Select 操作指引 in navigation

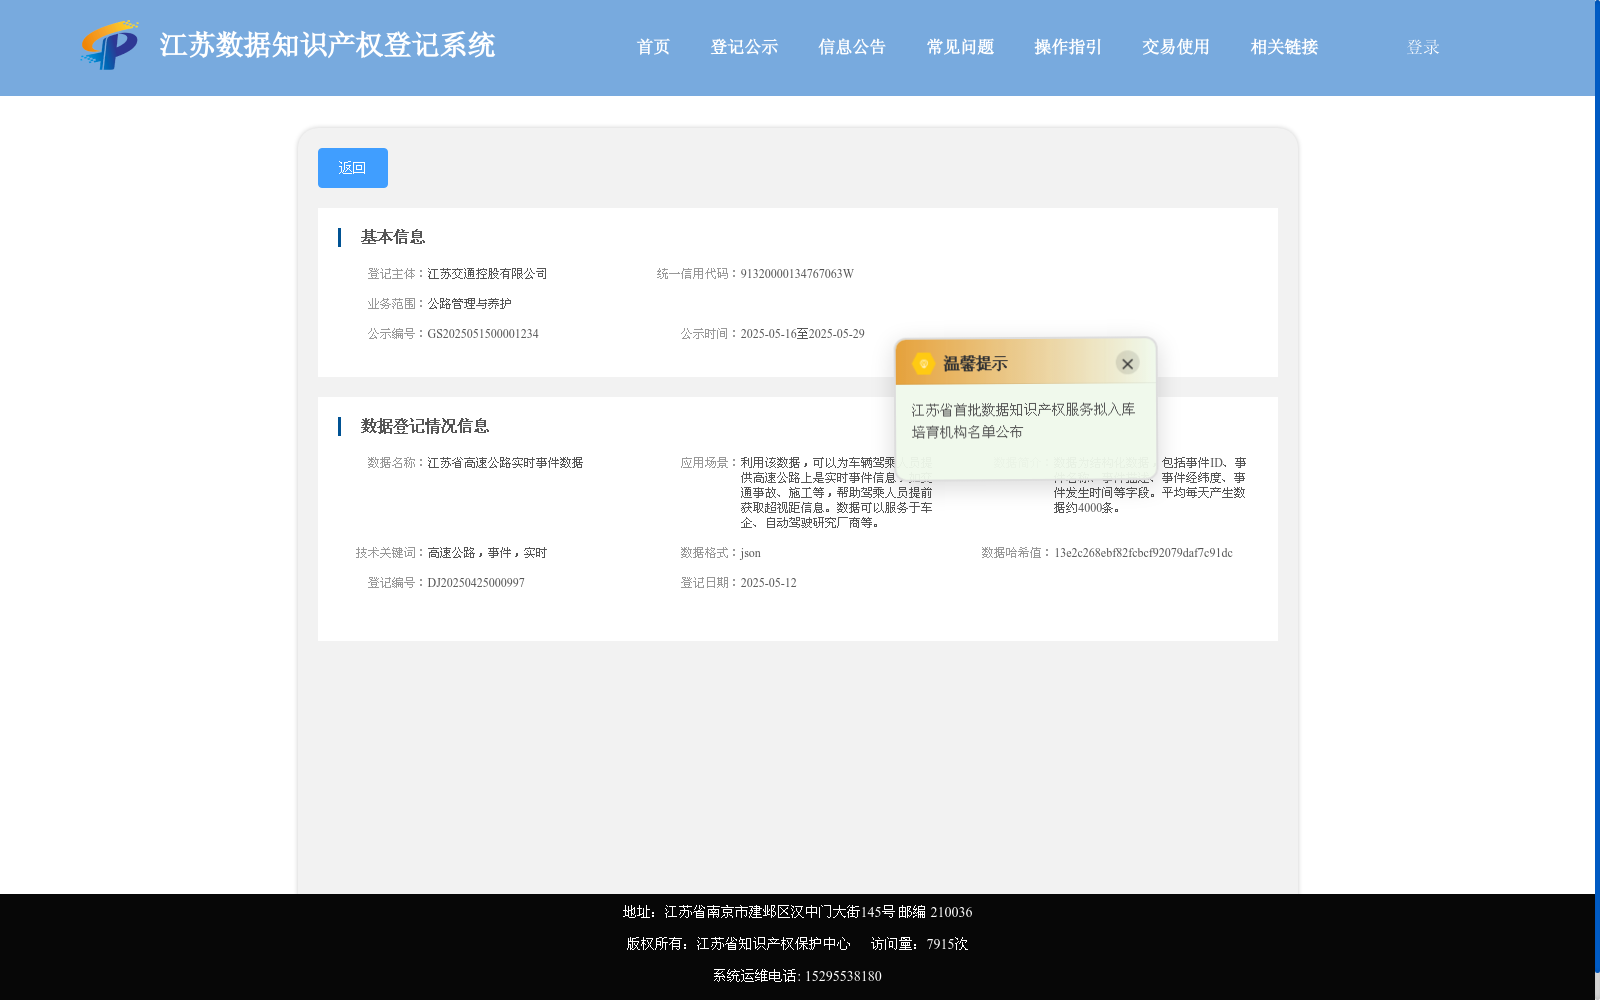[1068, 47]
